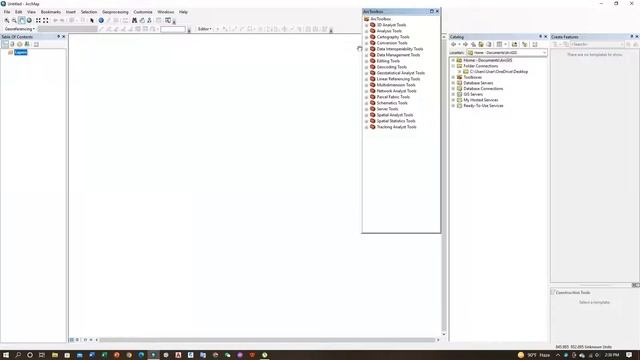Click List By Drawing Order icon
Image resolution: width=640 pixels, height=360 pixels.
point(5,44)
